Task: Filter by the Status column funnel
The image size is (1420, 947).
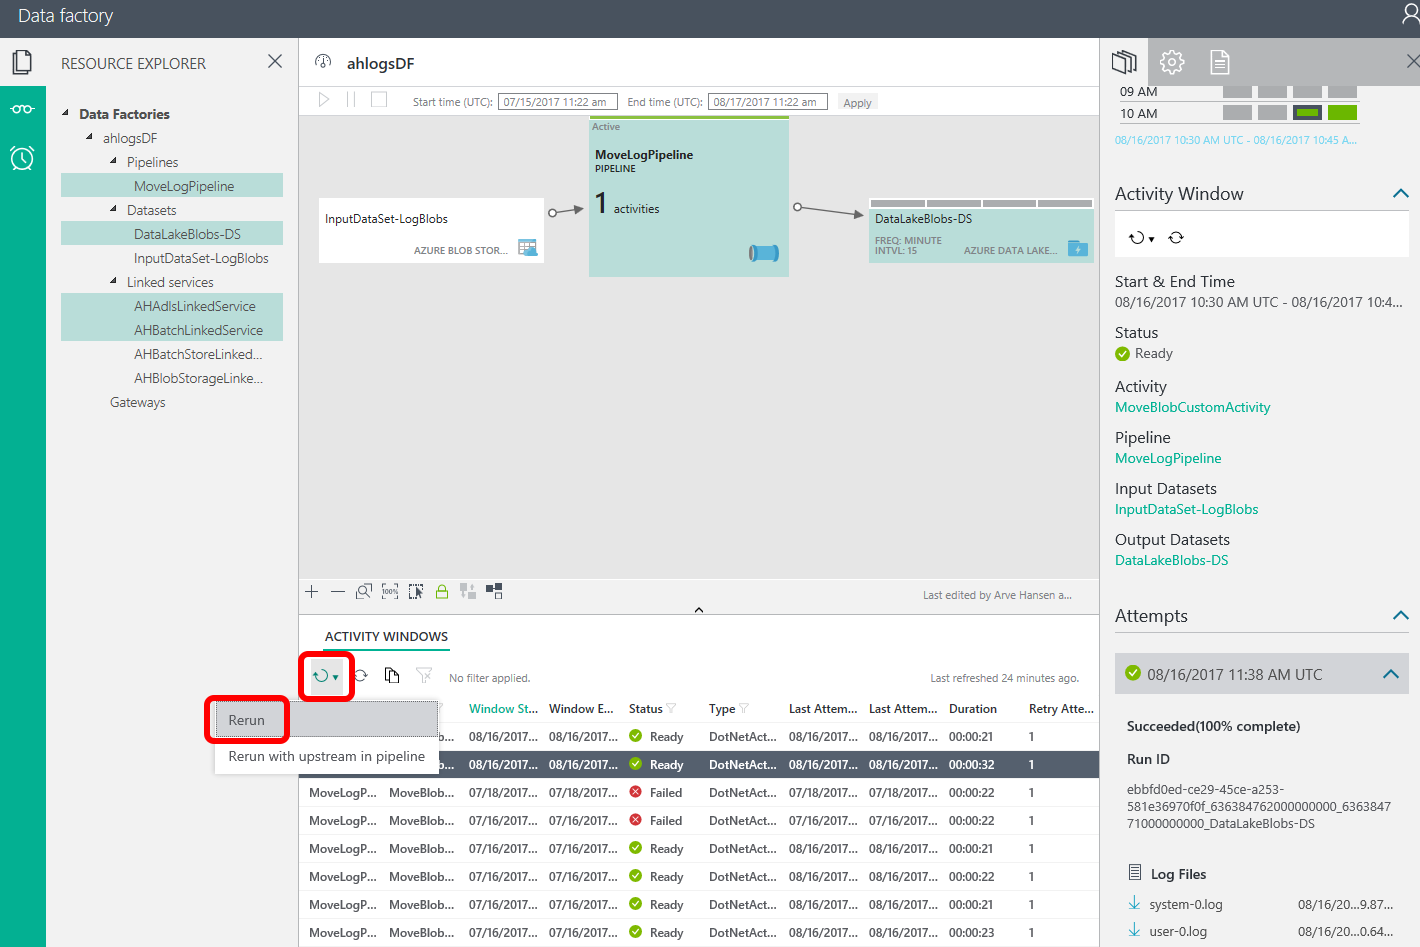Action: 671,708
